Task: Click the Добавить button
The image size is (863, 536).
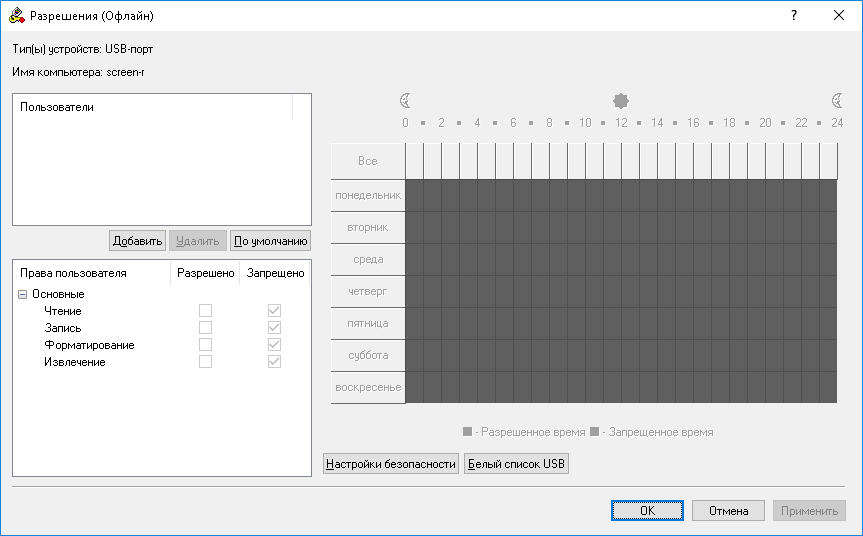Action: (137, 241)
